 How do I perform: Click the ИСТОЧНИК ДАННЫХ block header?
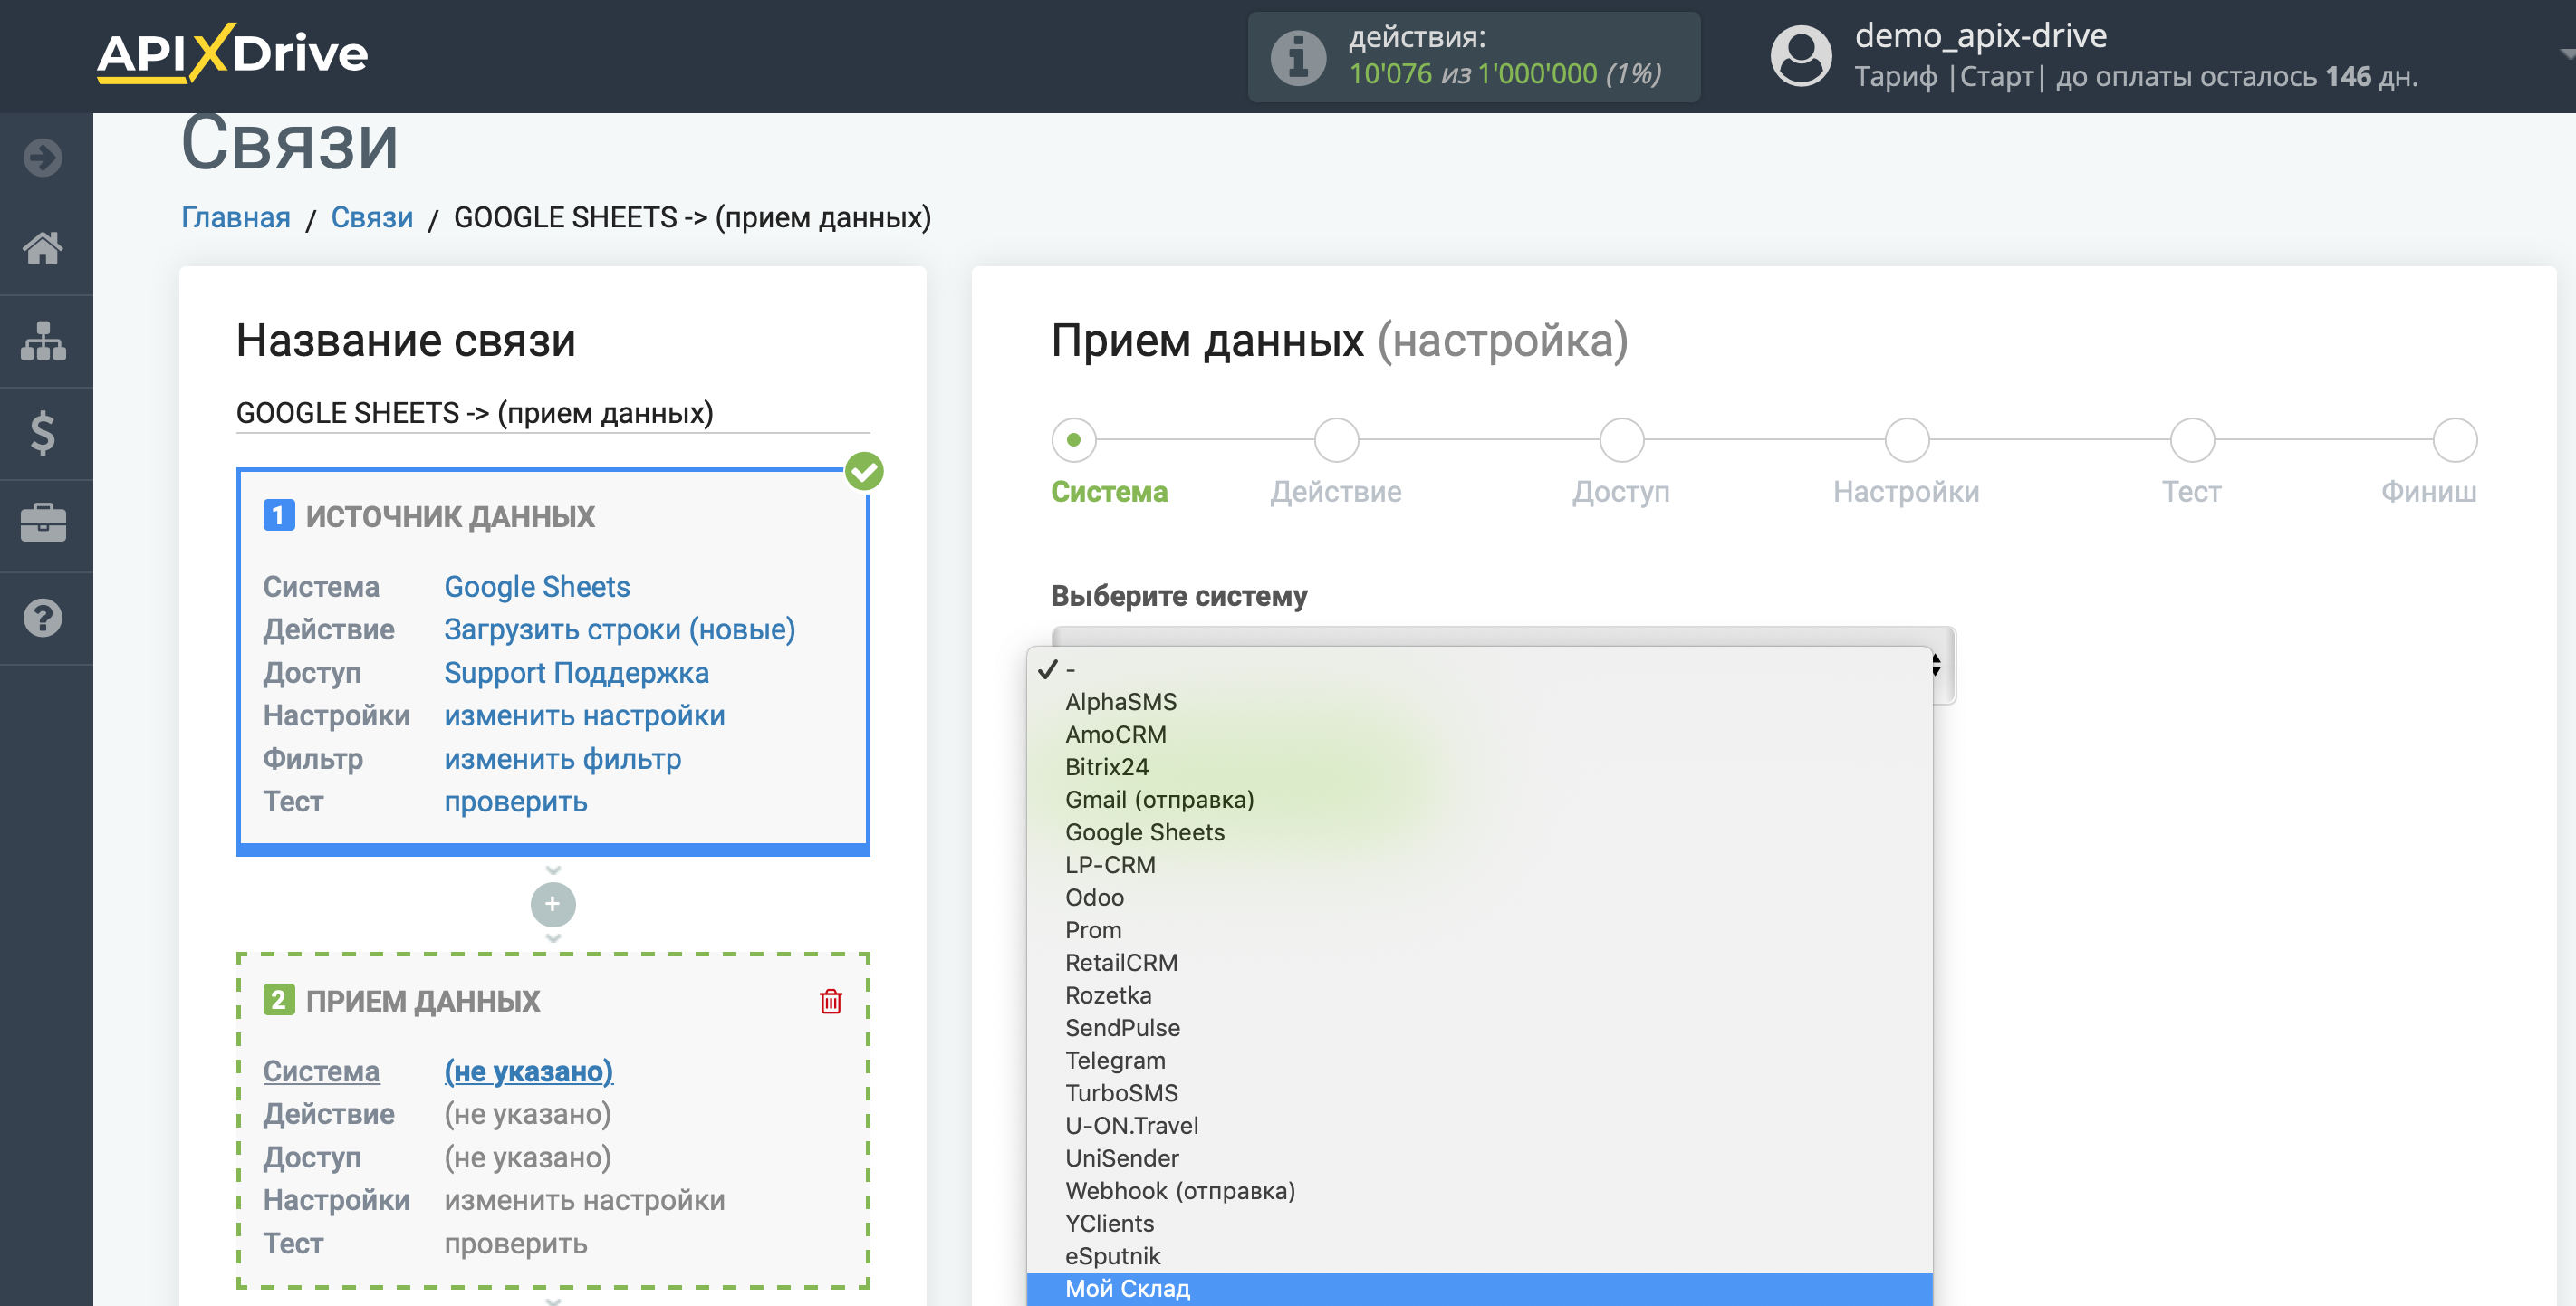[450, 516]
